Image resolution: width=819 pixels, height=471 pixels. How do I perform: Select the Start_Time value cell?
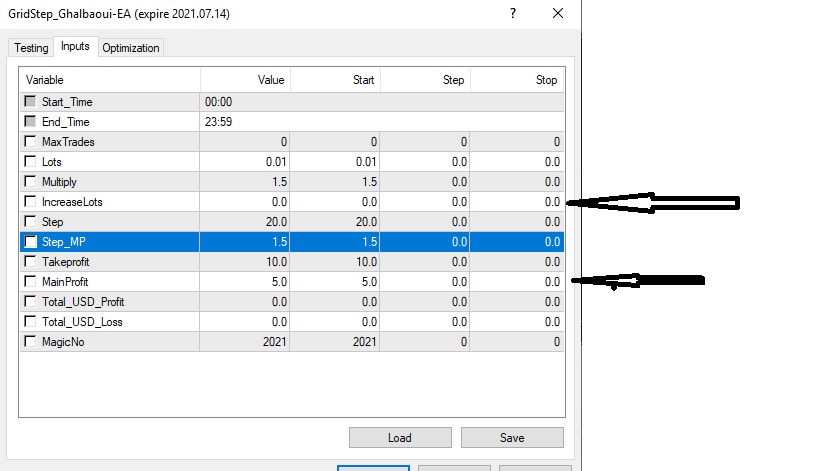pos(245,102)
